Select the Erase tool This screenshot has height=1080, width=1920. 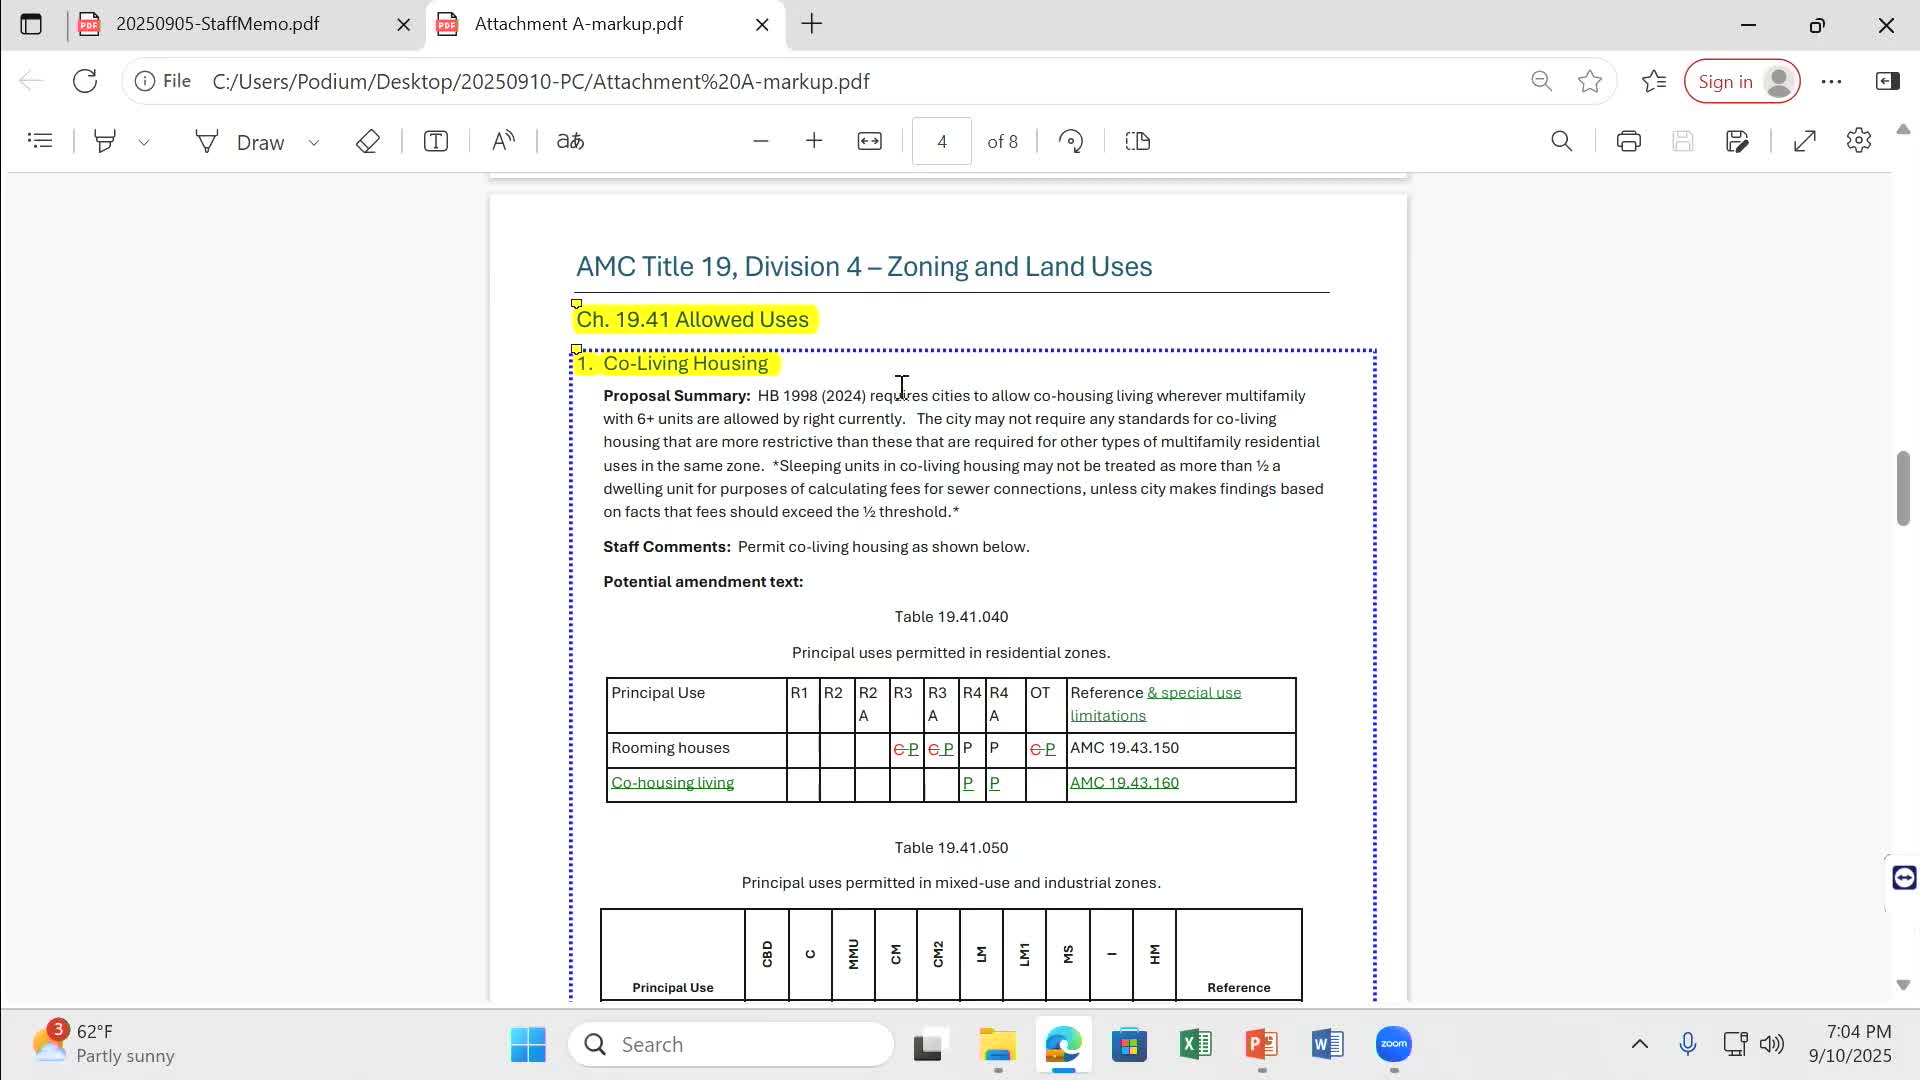[x=367, y=141]
